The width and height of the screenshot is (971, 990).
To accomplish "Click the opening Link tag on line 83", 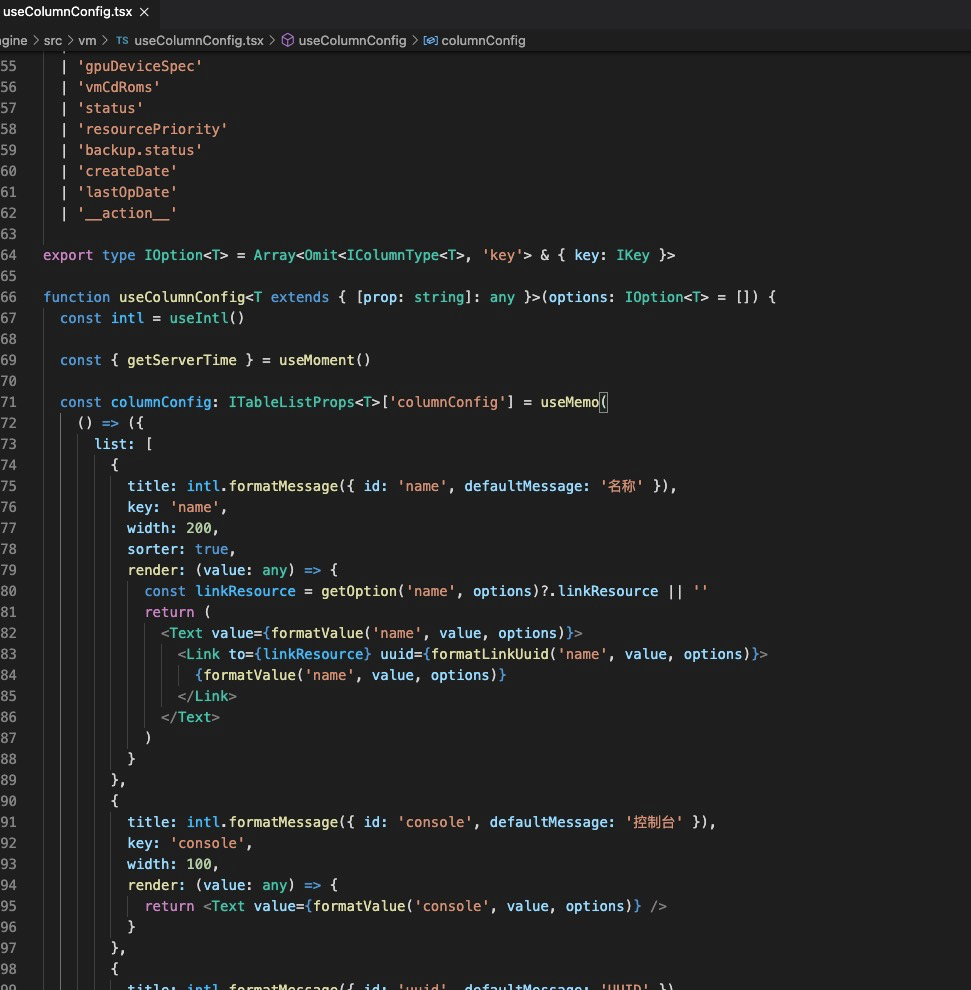I will click(203, 654).
